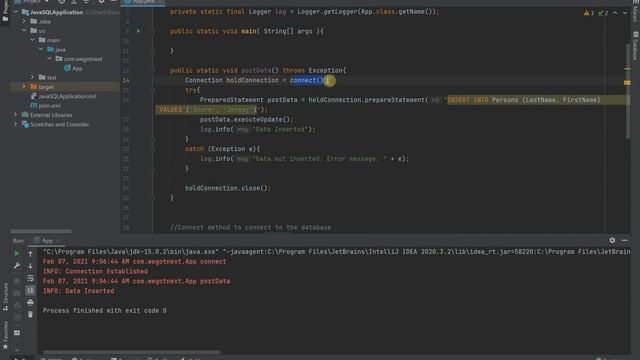Viewport: 640px width, 360px height.
Task: Open Run panel settings gear
Action: tap(612, 240)
